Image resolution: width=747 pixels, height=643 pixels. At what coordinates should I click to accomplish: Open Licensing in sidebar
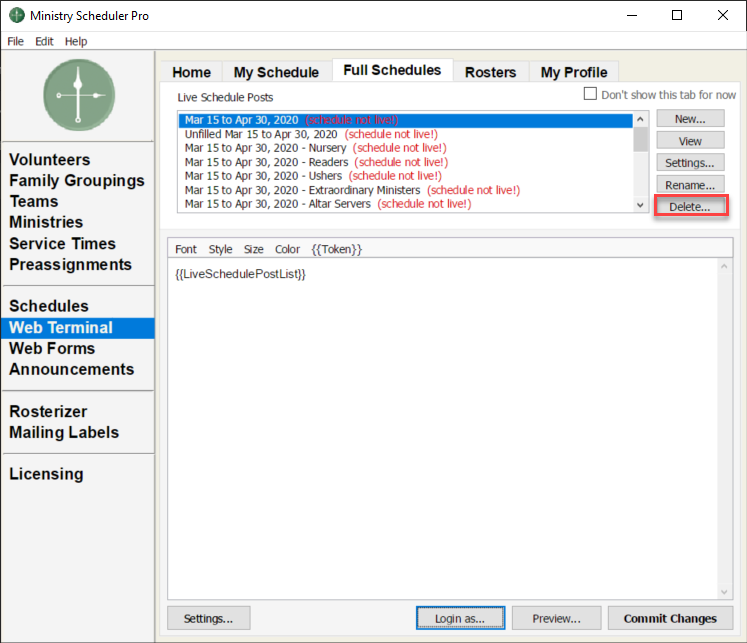pos(46,473)
